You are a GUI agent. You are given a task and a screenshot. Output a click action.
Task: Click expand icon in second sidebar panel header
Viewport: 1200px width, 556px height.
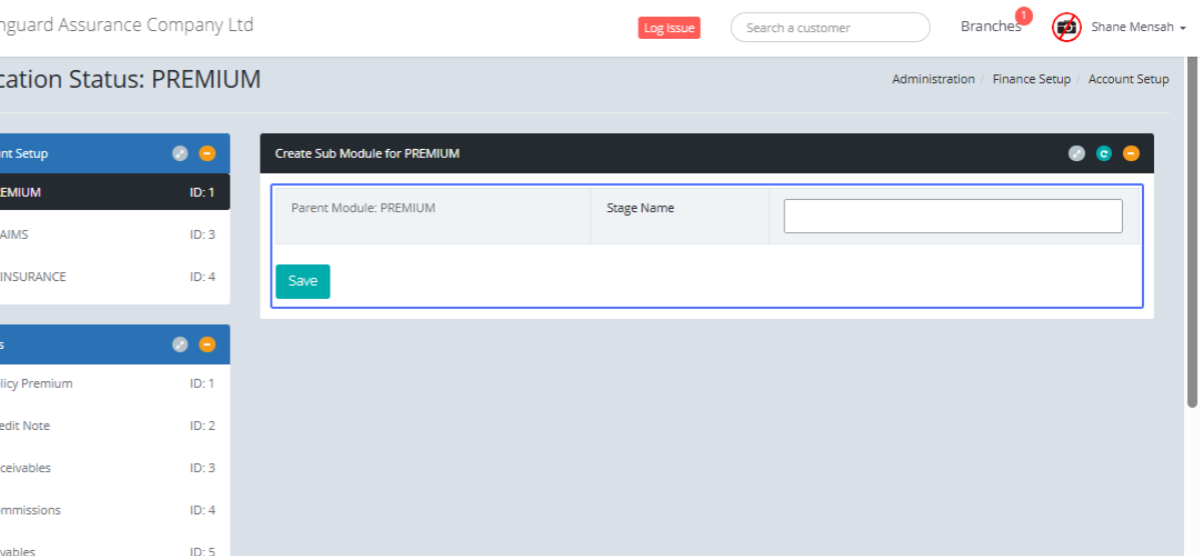pyautogui.click(x=180, y=344)
